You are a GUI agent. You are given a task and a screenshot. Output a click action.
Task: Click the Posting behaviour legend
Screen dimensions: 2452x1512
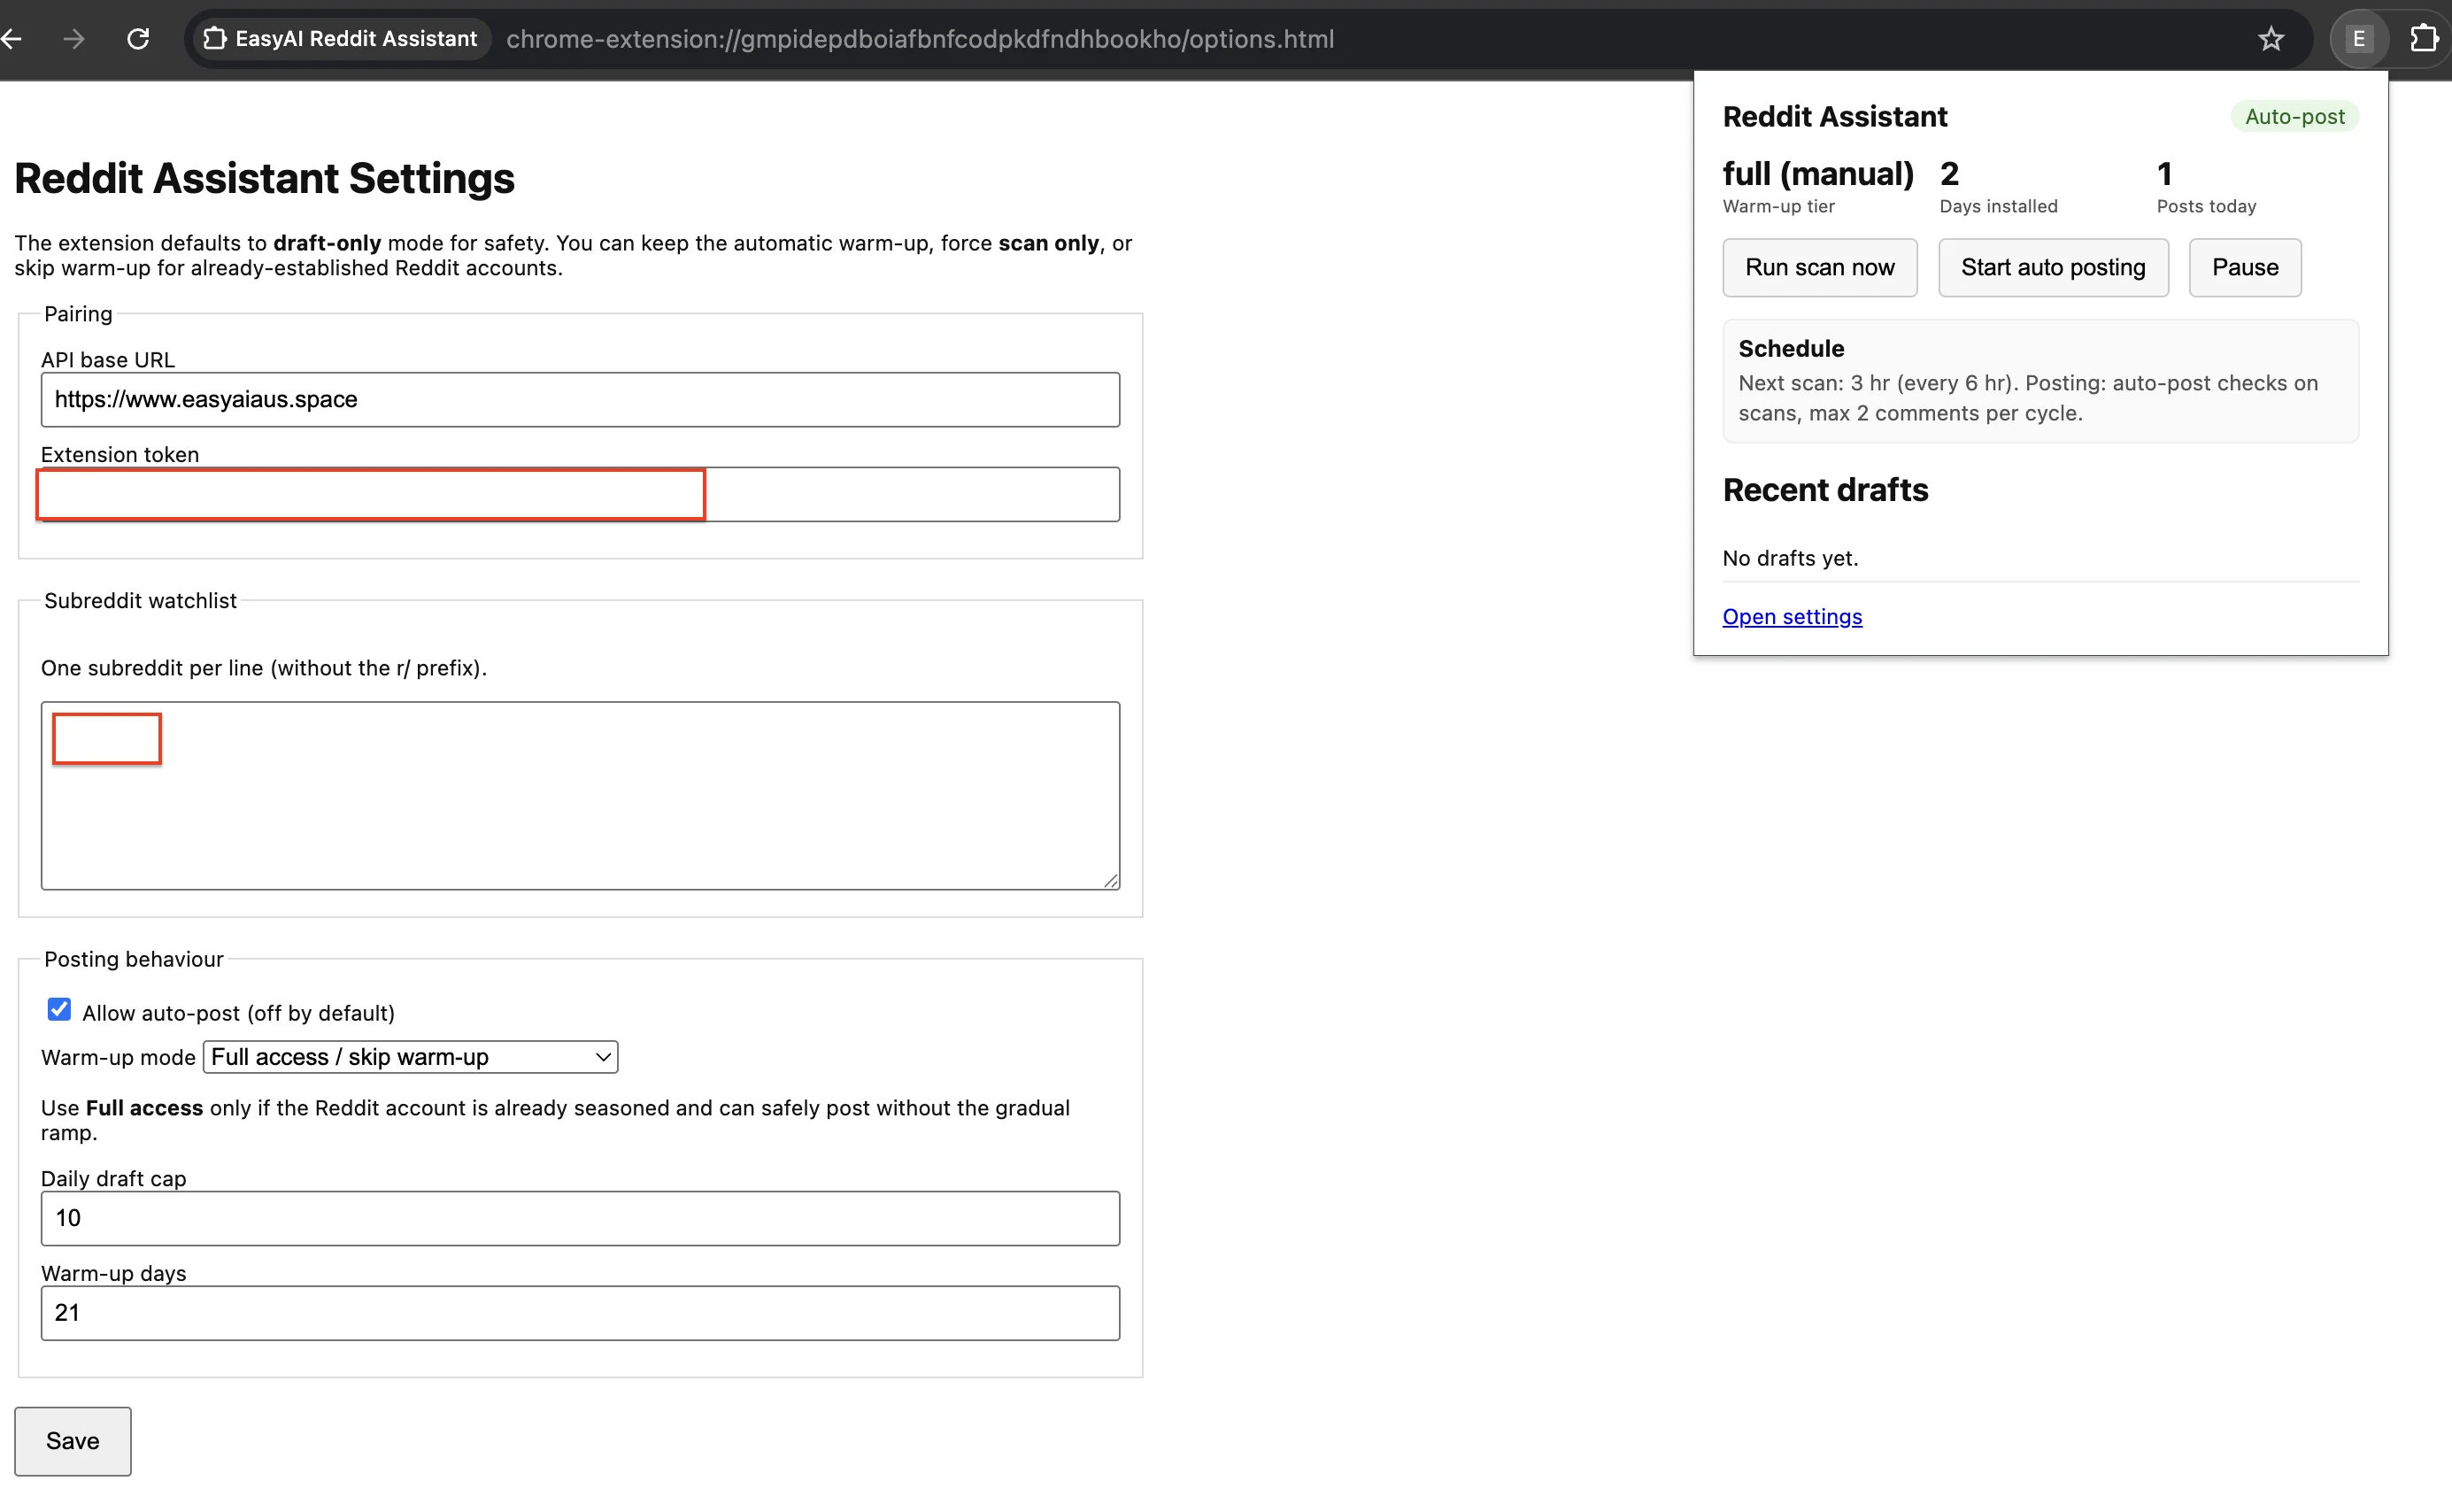click(x=134, y=960)
